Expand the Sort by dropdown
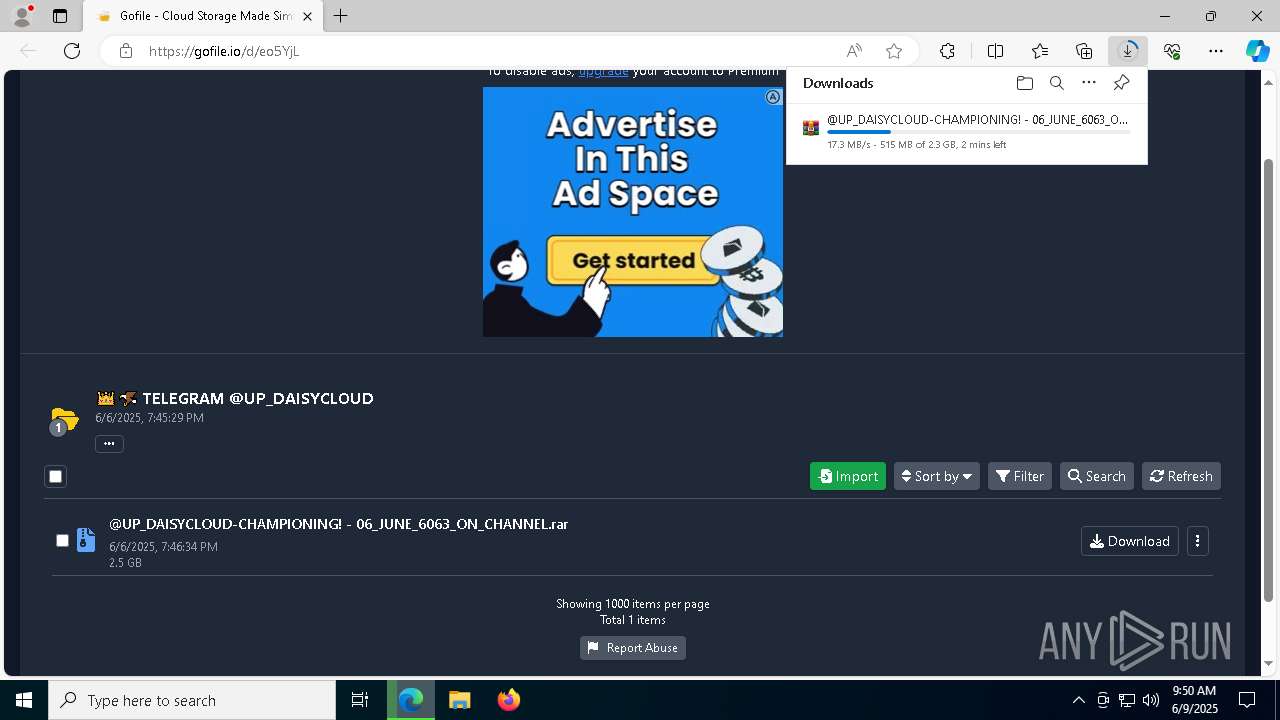The image size is (1280, 720). click(937, 476)
